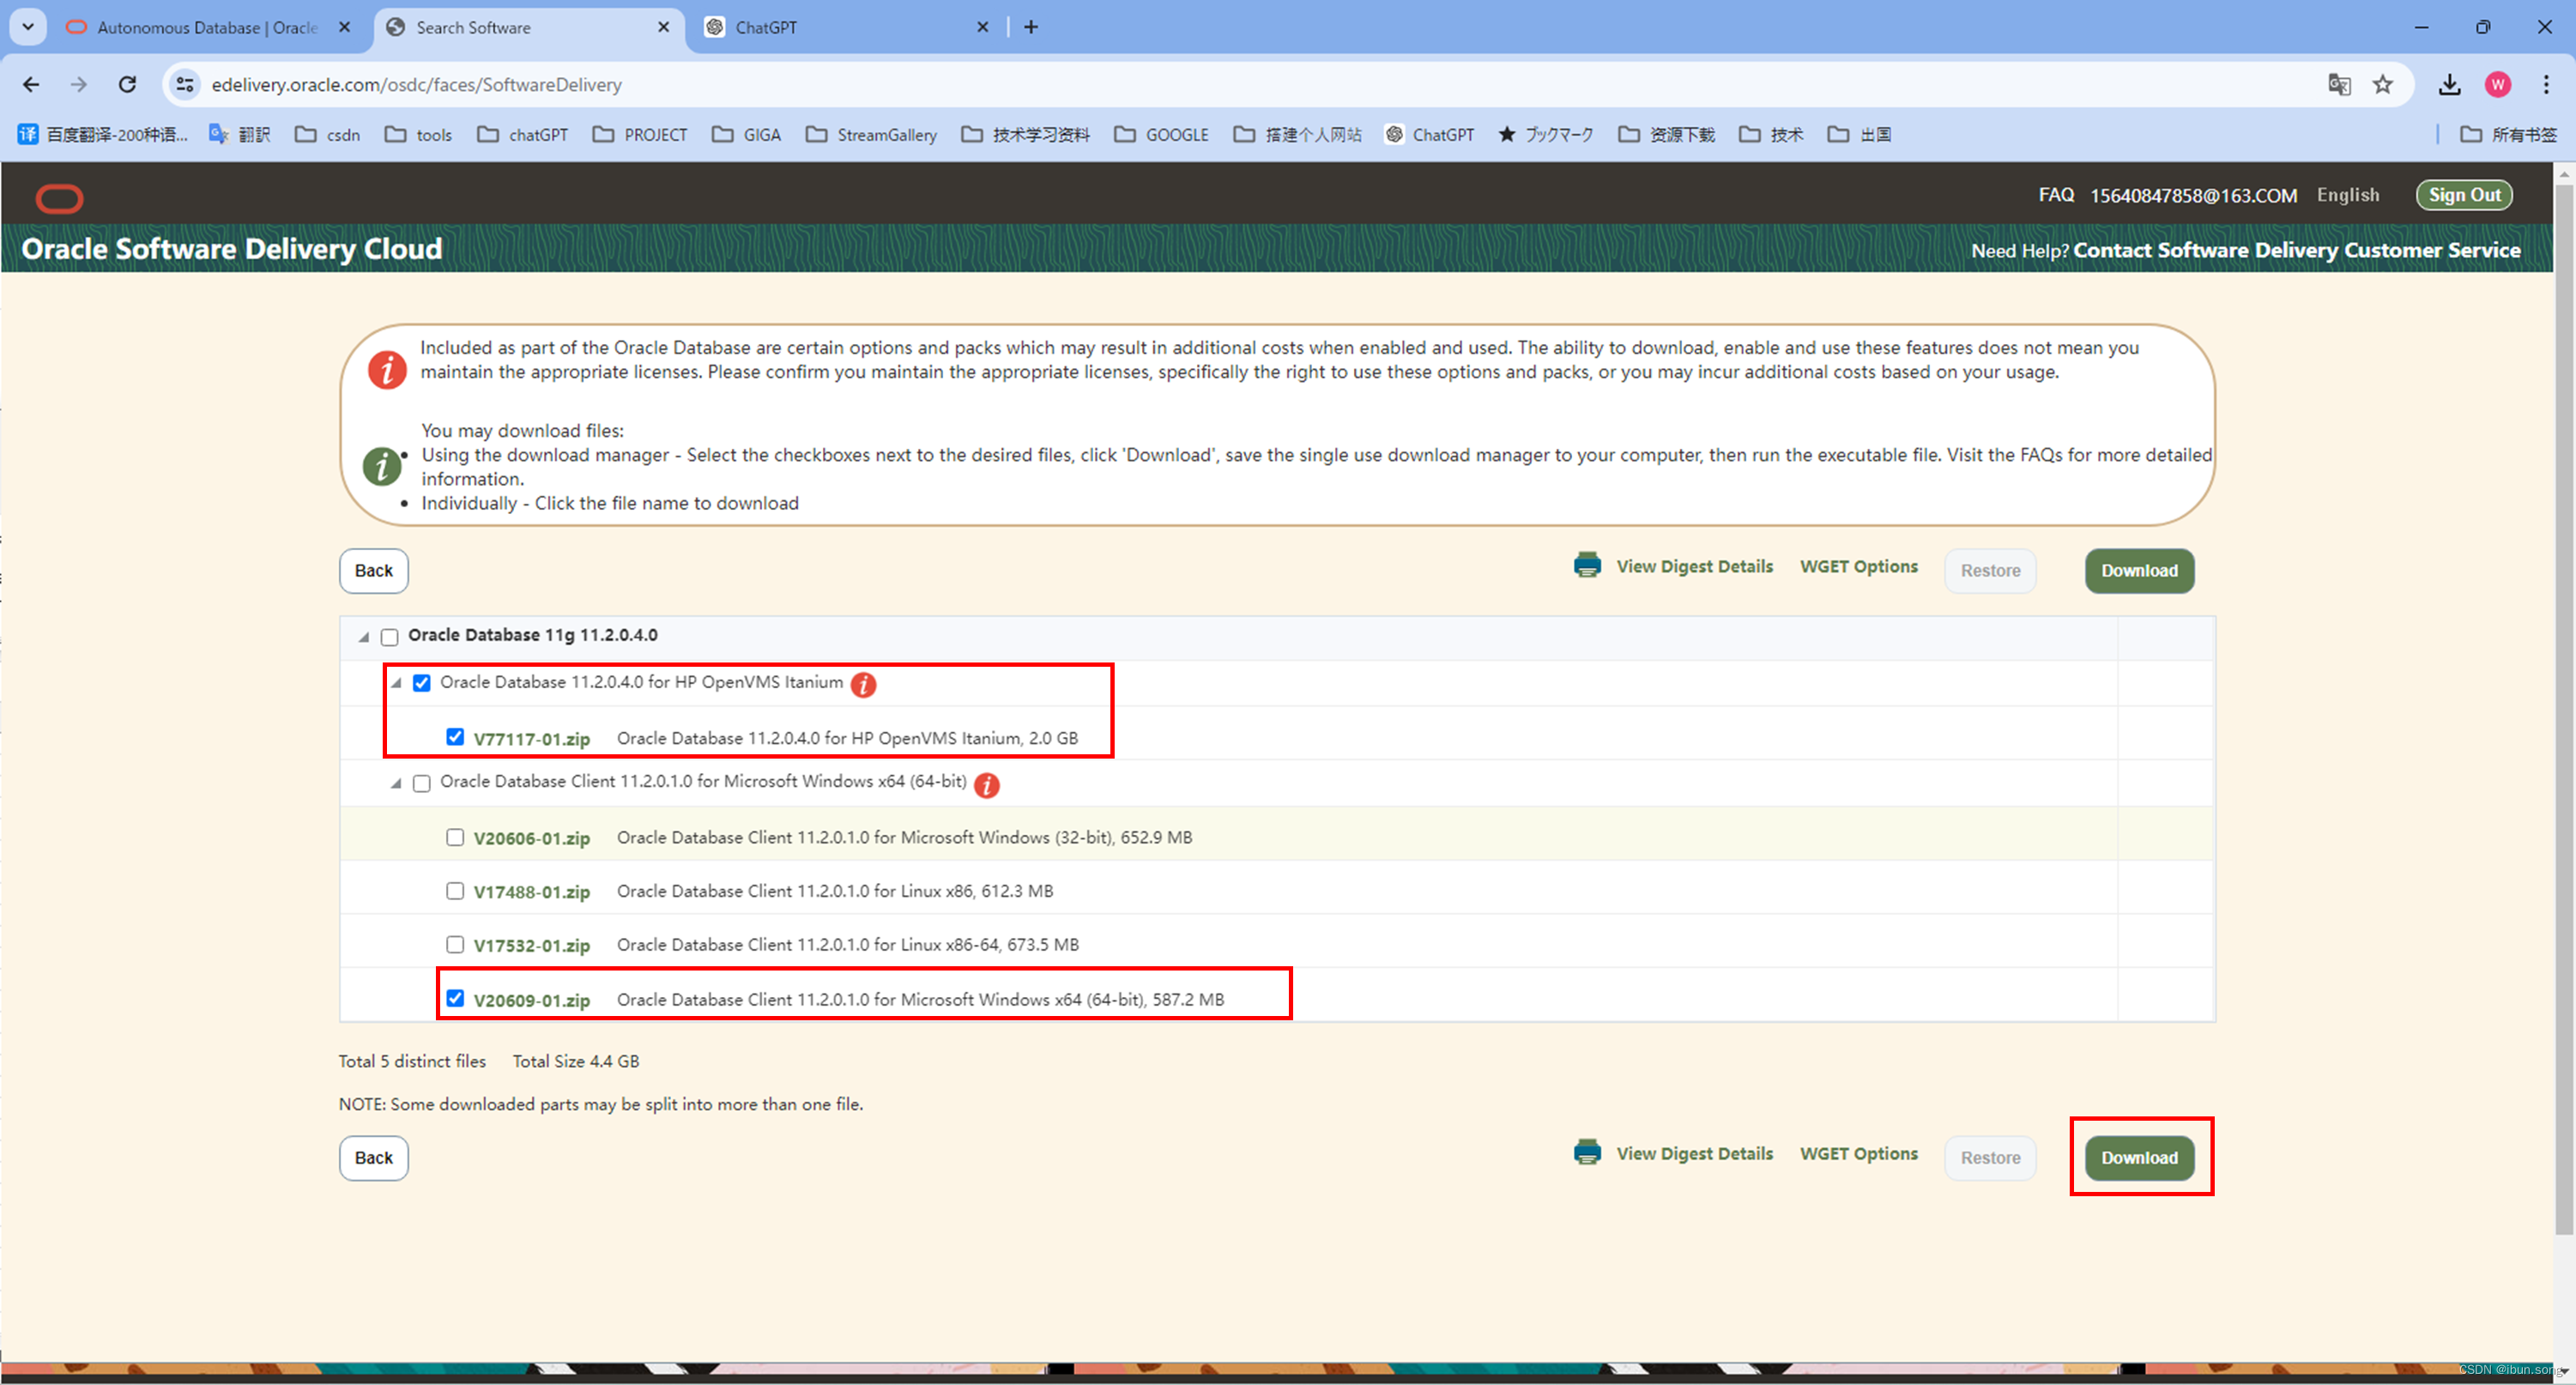Viewport: 2576px width, 1385px height.
Task: Click the top printer icon next to View Digest Details
Action: [x=1587, y=566]
